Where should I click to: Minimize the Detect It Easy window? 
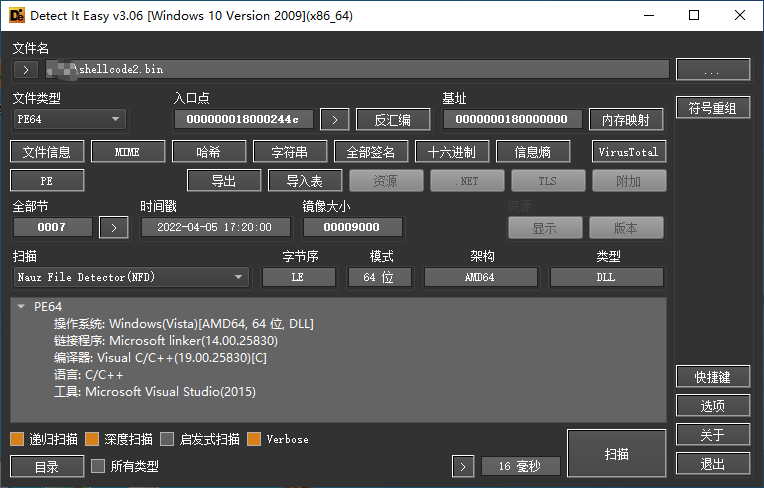click(x=649, y=16)
